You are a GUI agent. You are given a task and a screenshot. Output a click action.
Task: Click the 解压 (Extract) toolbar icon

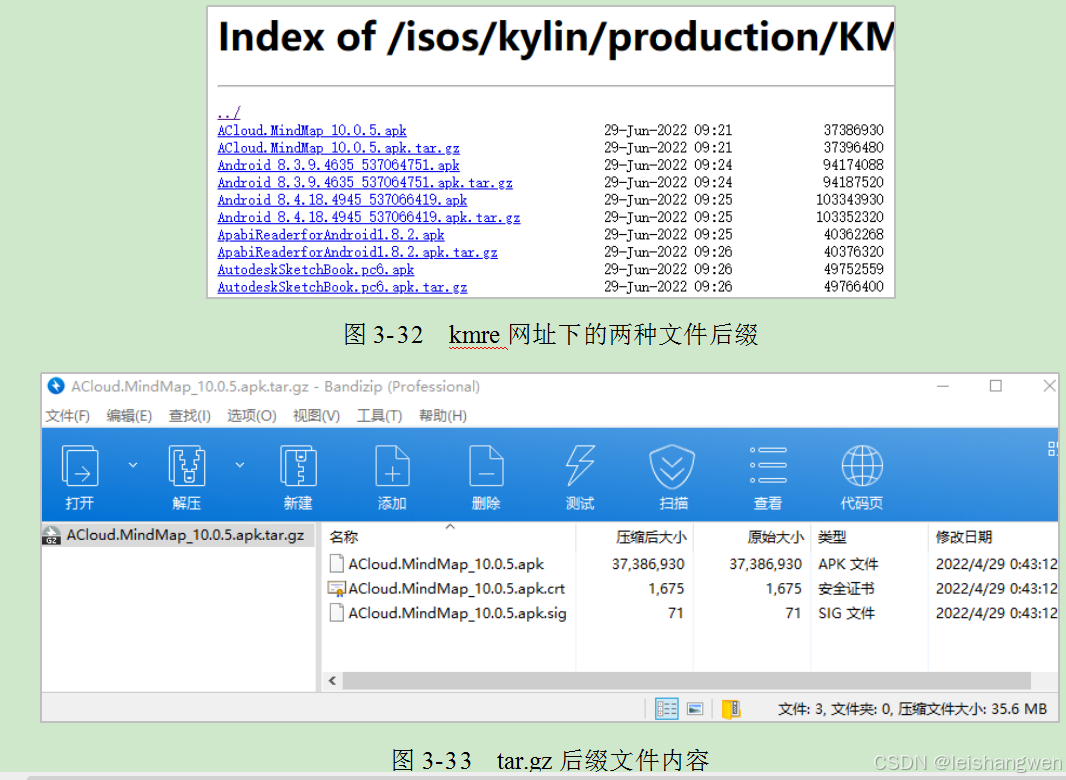[x=186, y=466]
